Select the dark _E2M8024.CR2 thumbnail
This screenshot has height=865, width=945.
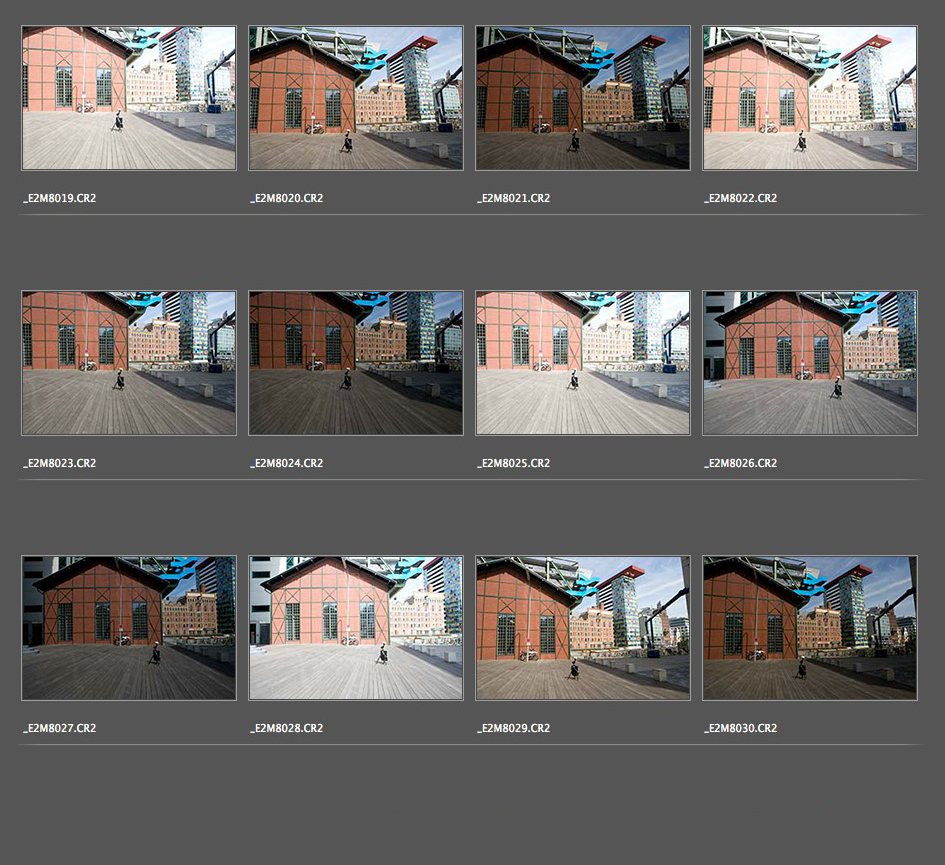[356, 363]
